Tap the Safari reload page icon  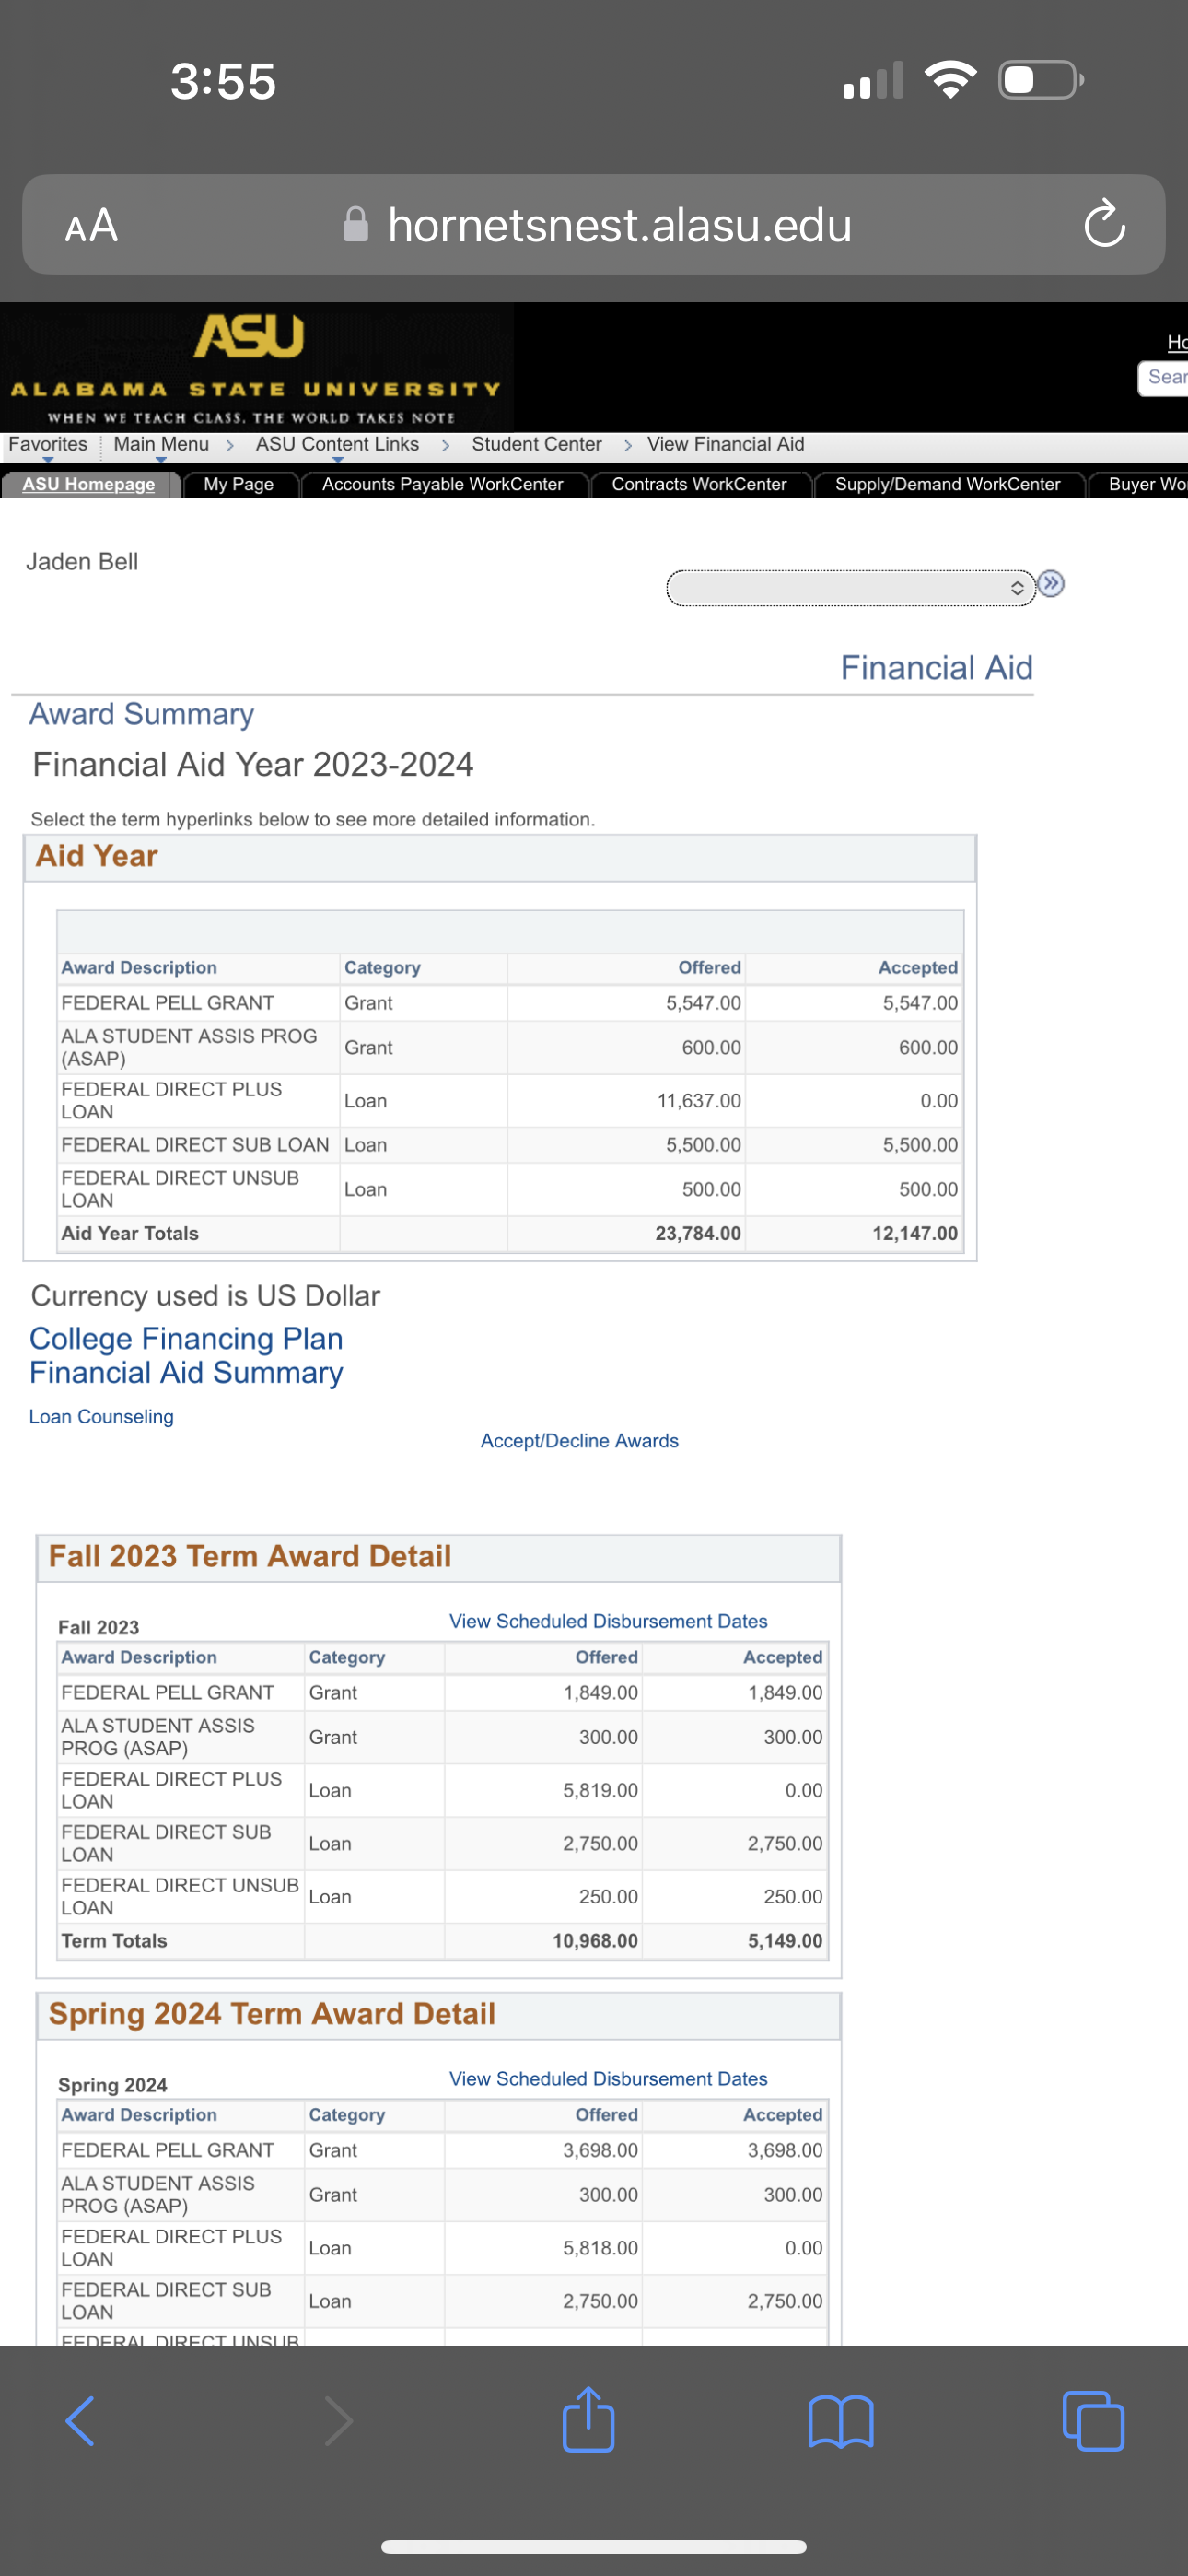[x=1104, y=223]
